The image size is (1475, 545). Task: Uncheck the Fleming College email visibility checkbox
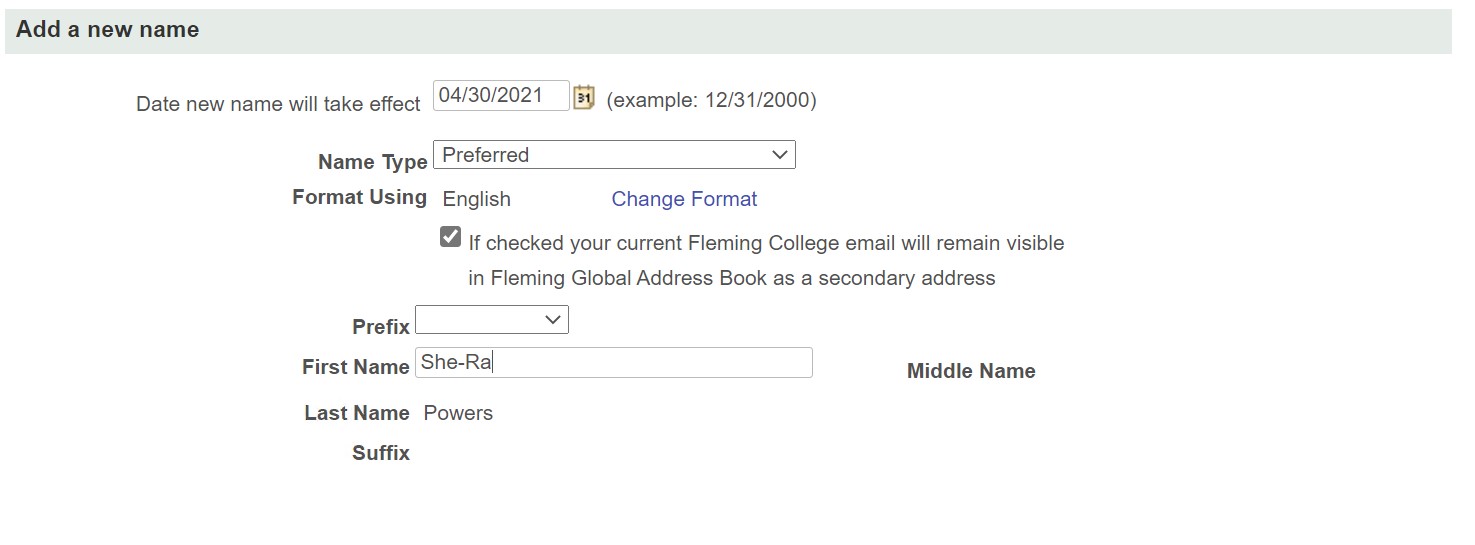point(451,238)
